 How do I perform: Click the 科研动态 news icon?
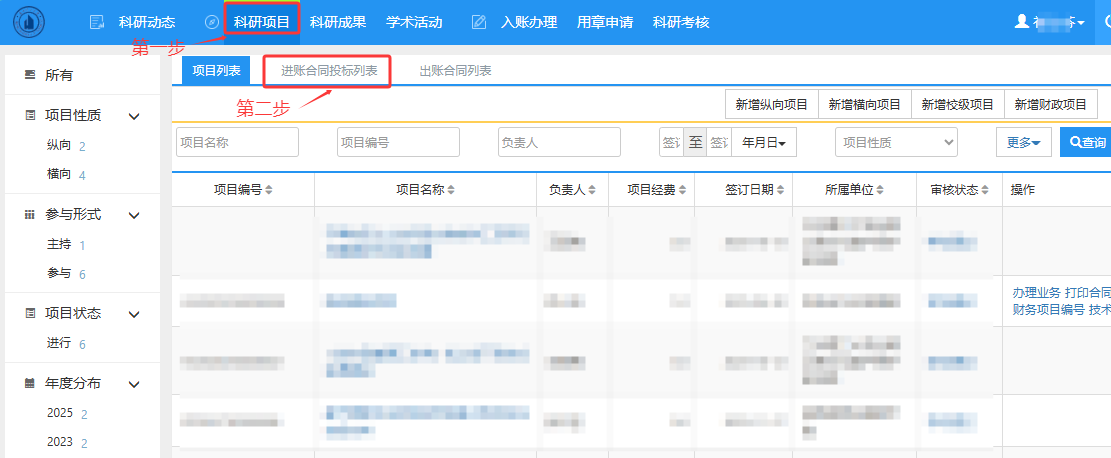click(x=97, y=22)
